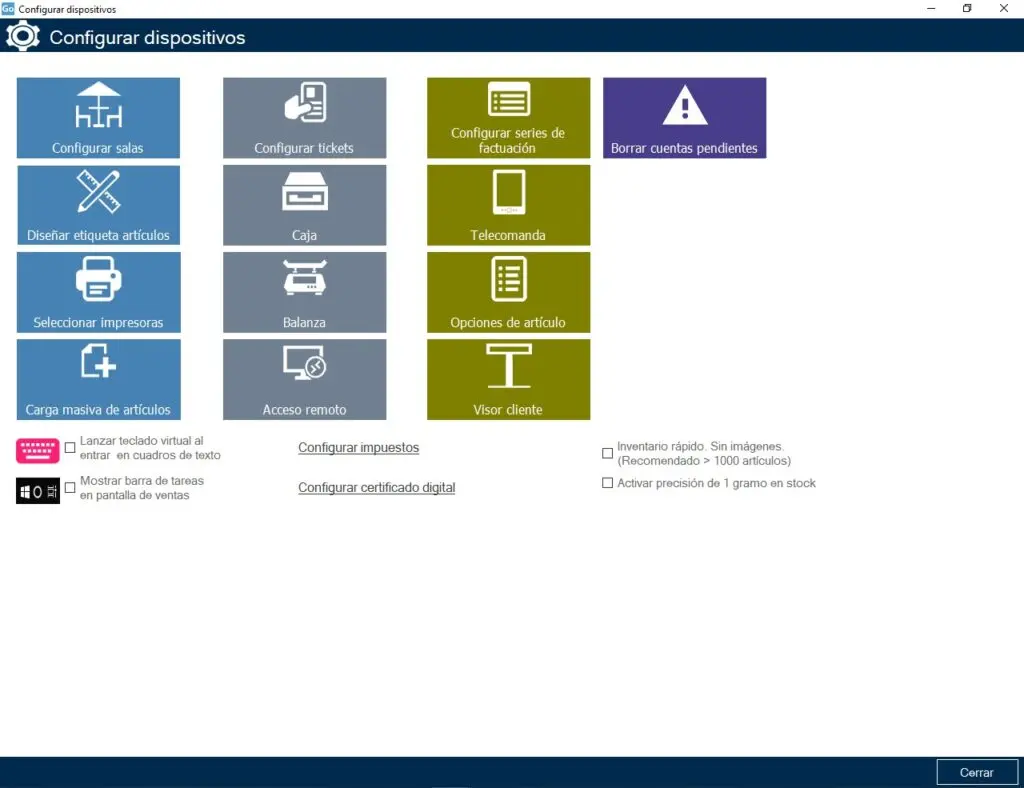Click the Borrar cuentas pendientes warning tile
Screen dimensions: 1024x788
click(684, 118)
